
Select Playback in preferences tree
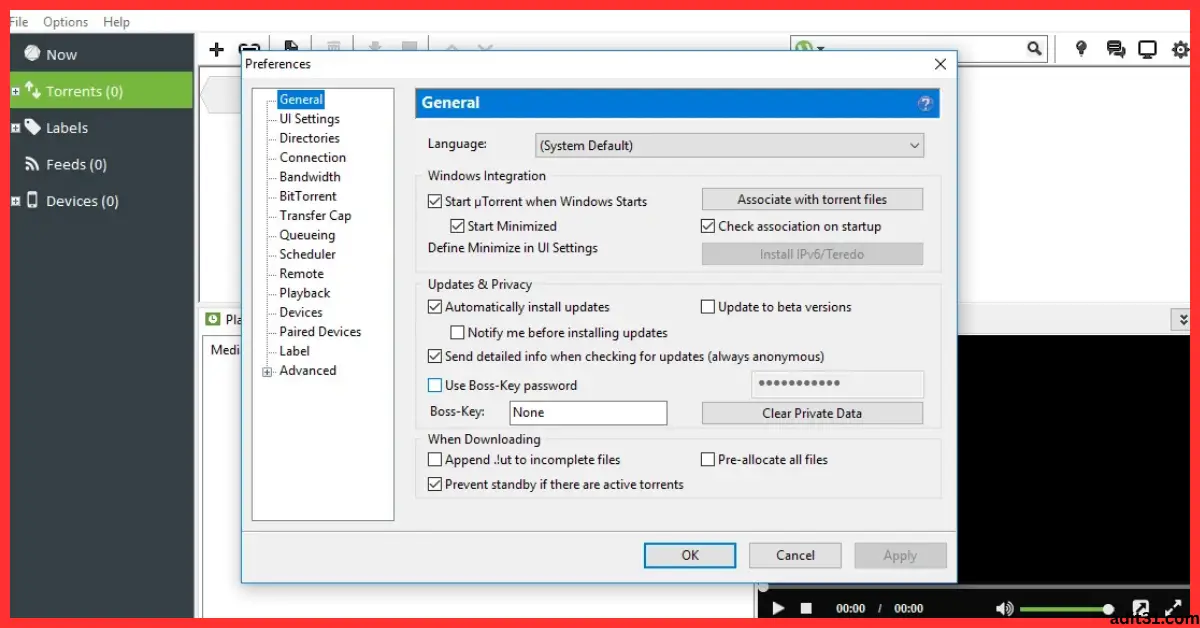304,293
